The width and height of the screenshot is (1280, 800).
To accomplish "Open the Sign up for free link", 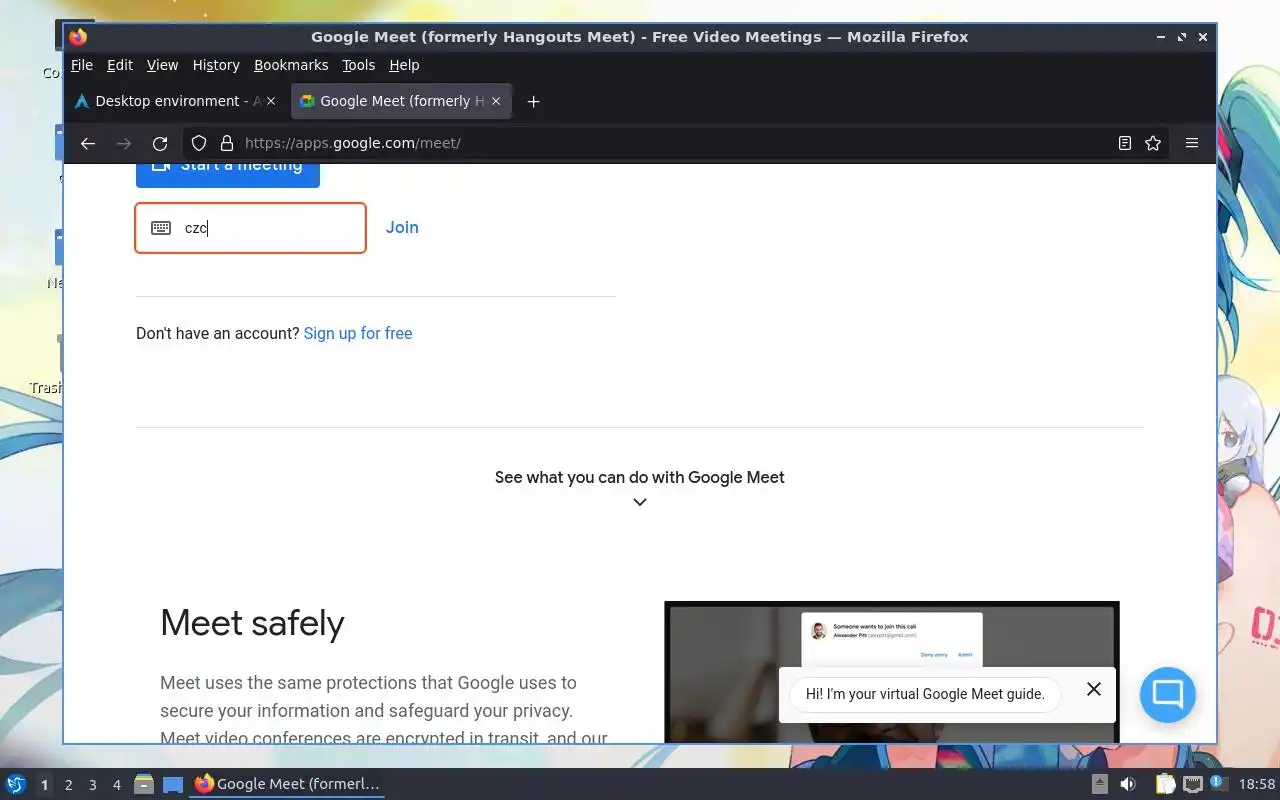I will pyautogui.click(x=358, y=333).
